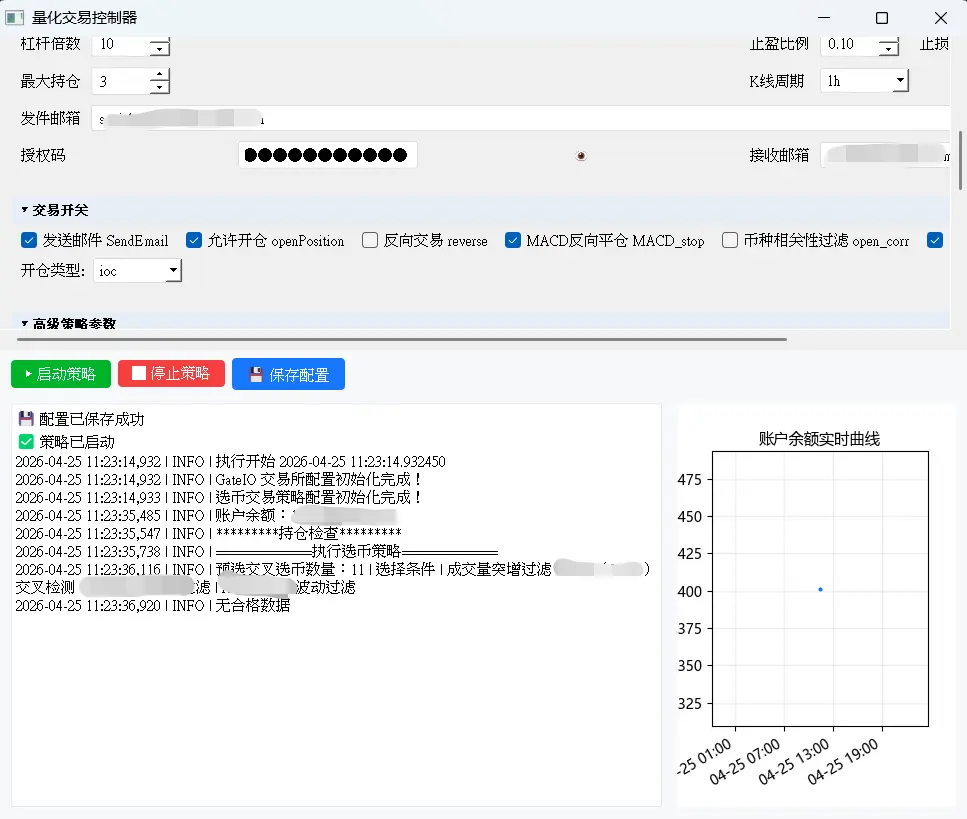Screen dimensions: 967x819
Task: Click 保存配置 blue button
Action: (x=289, y=374)
